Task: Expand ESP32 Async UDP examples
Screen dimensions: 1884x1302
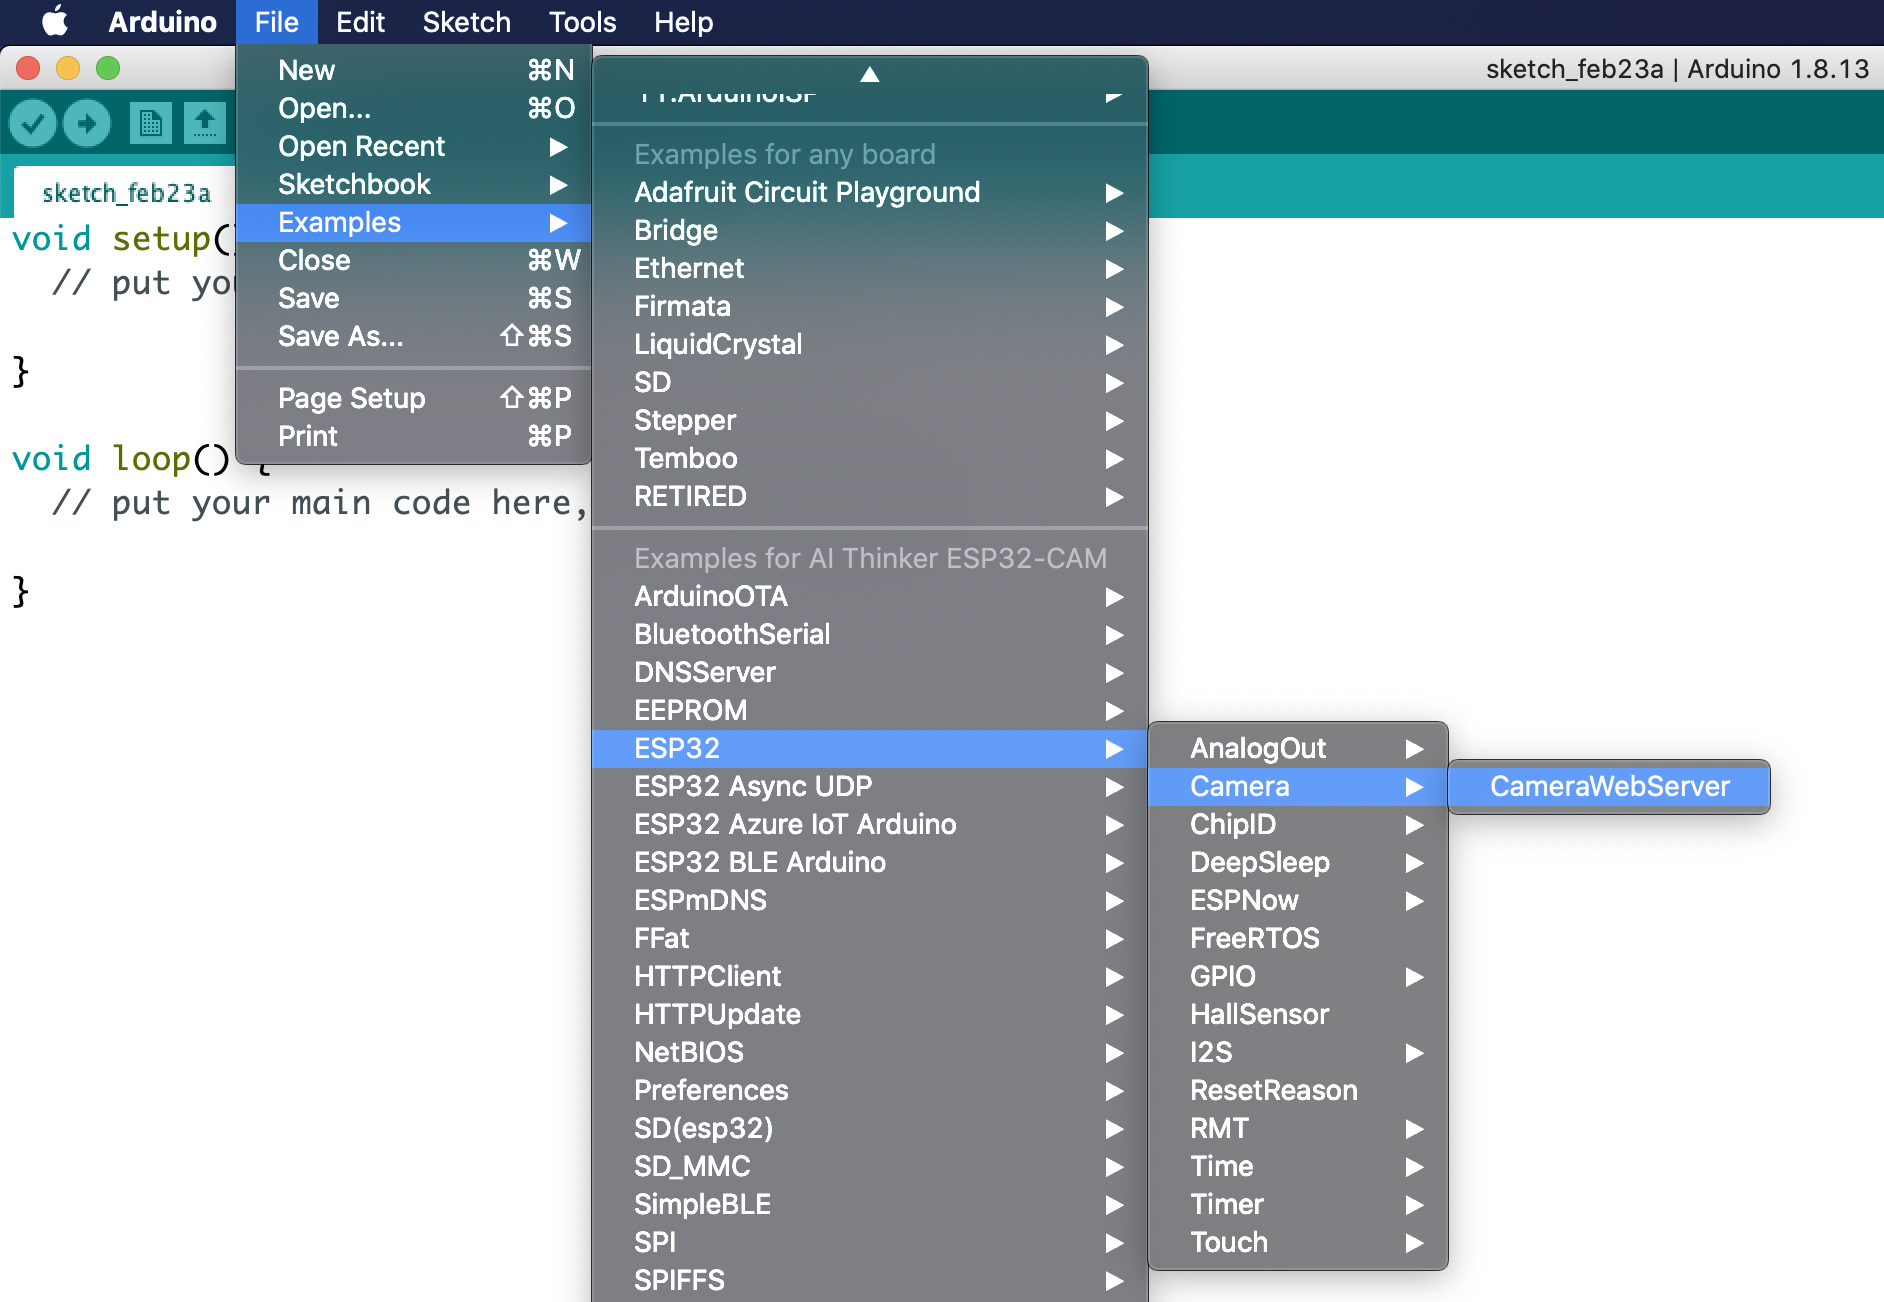Action: [870, 786]
